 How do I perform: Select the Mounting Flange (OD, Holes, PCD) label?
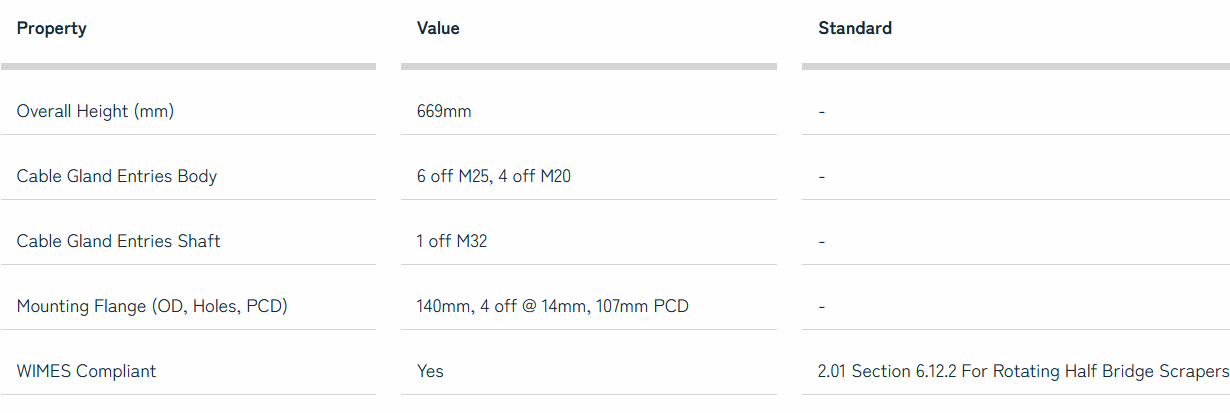(152, 306)
